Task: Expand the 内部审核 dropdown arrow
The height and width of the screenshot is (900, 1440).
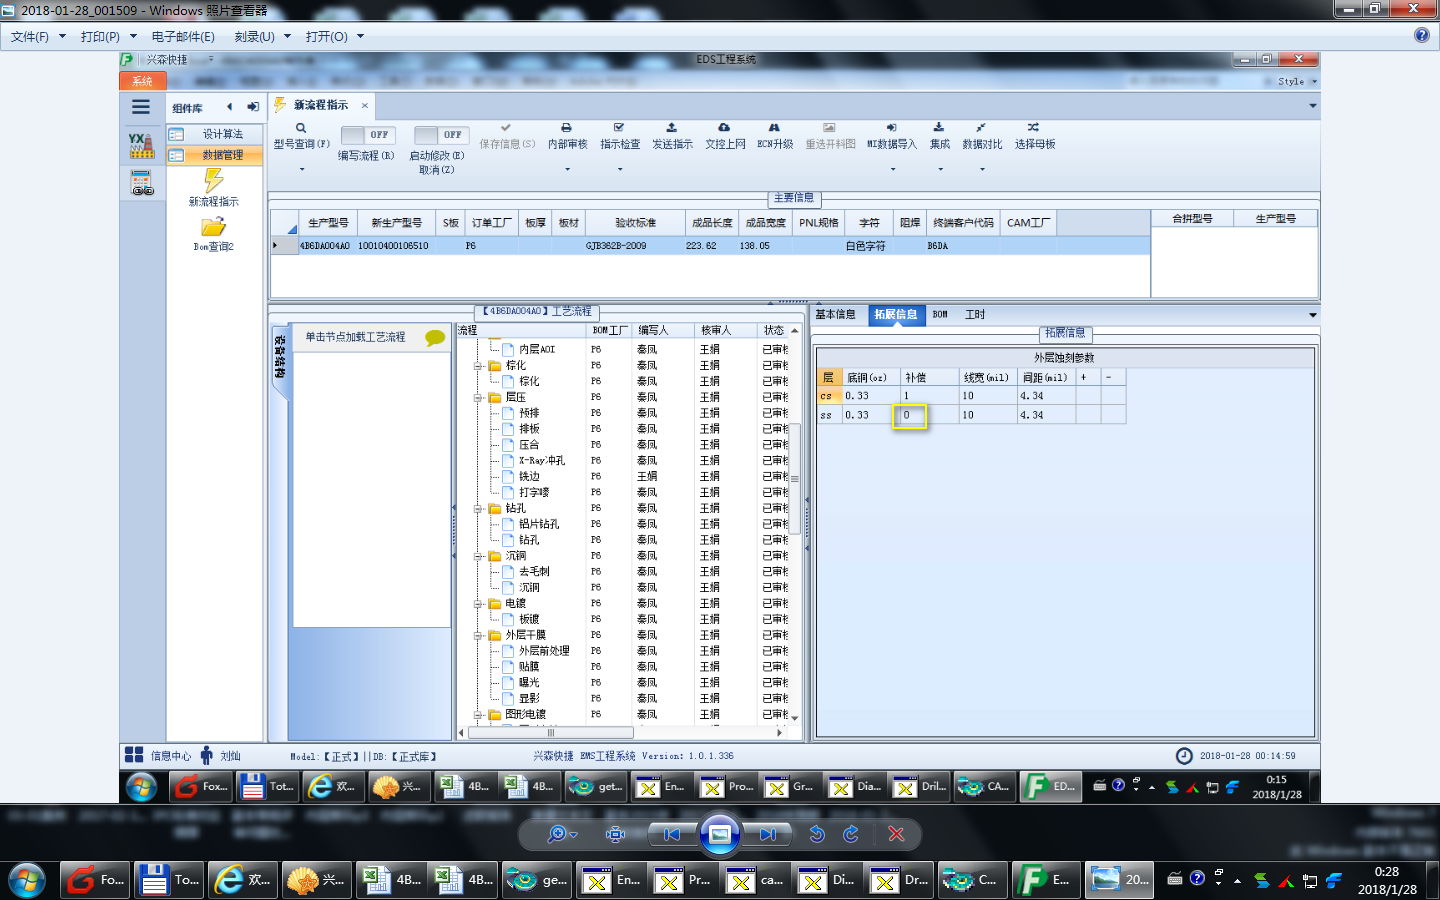Action: tap(567, 169)
